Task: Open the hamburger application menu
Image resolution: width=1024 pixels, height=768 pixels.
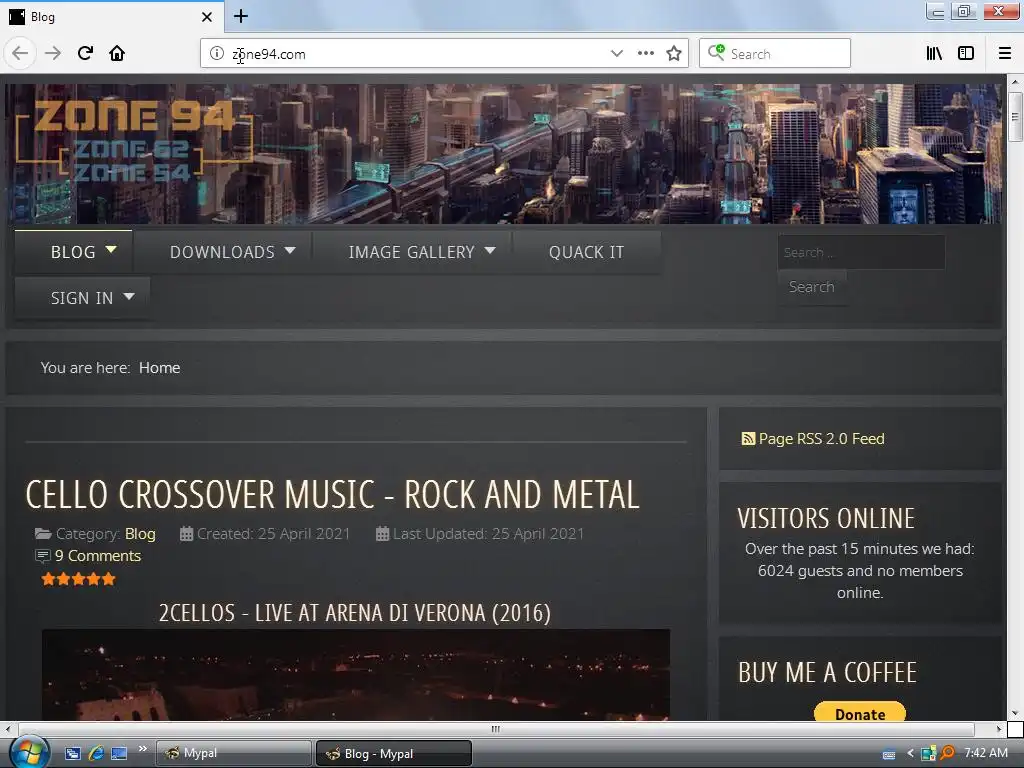Action: coord(1005,54)
